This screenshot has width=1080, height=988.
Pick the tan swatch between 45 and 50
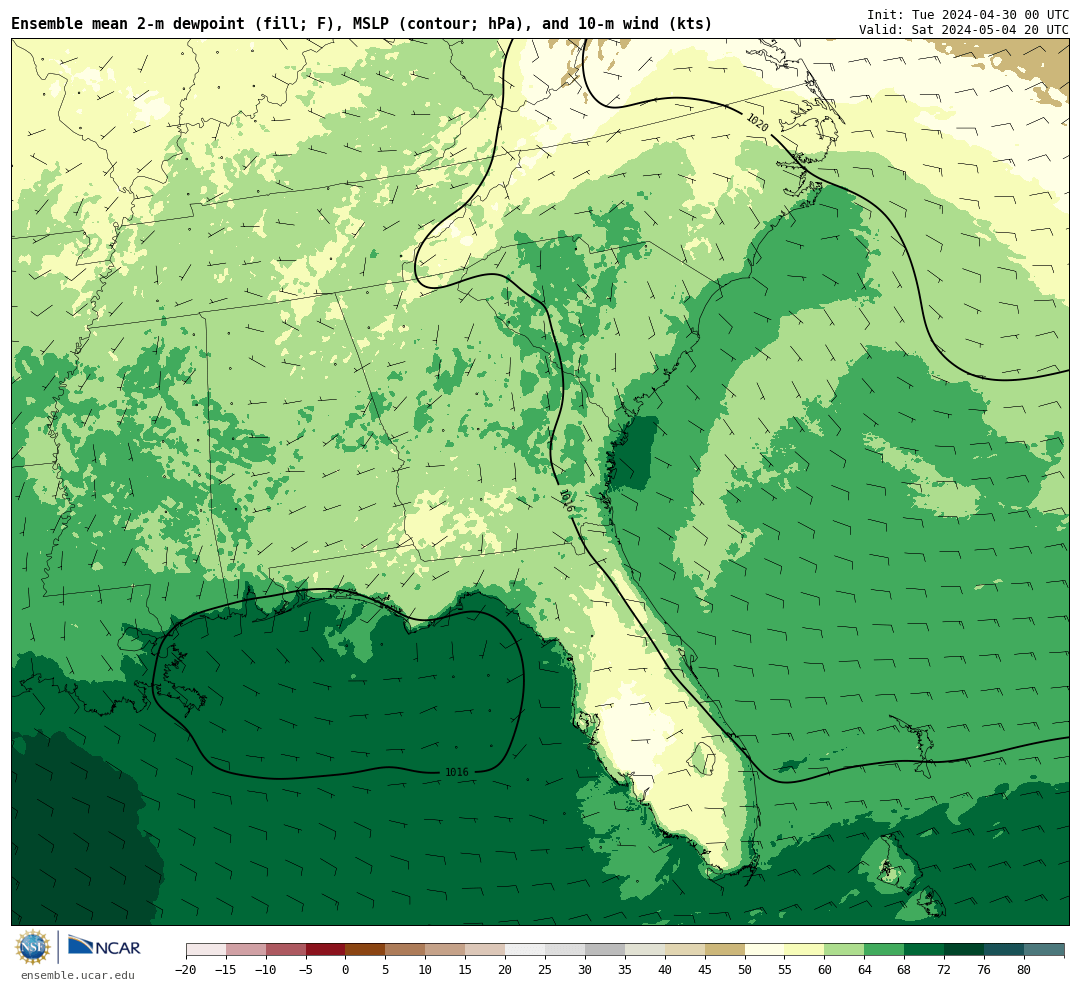(725, 950)
